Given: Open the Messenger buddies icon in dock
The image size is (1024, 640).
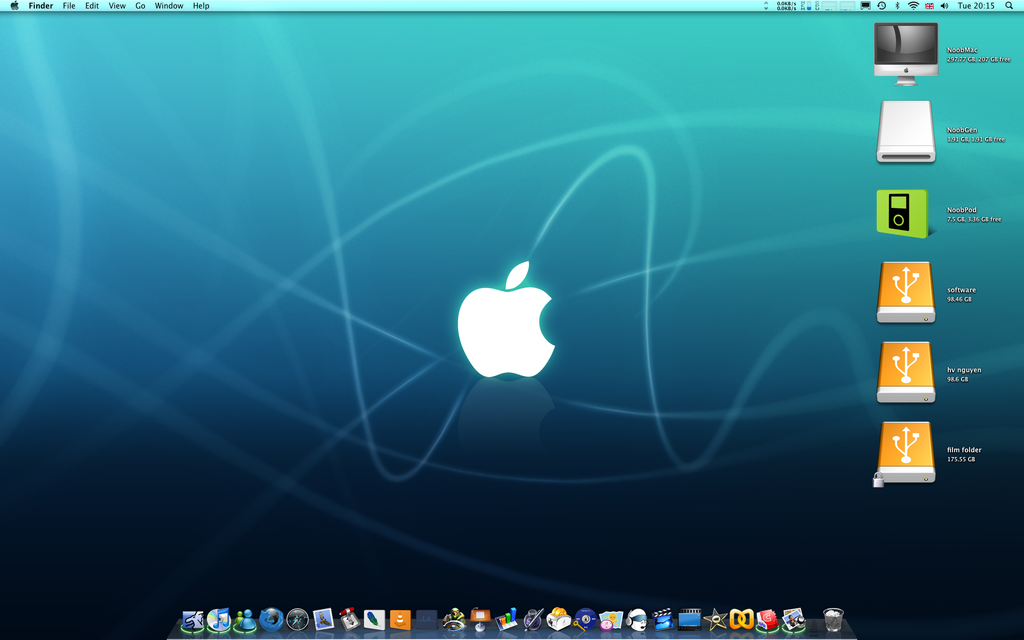Looking at the screenshot, I should (245, 619).
